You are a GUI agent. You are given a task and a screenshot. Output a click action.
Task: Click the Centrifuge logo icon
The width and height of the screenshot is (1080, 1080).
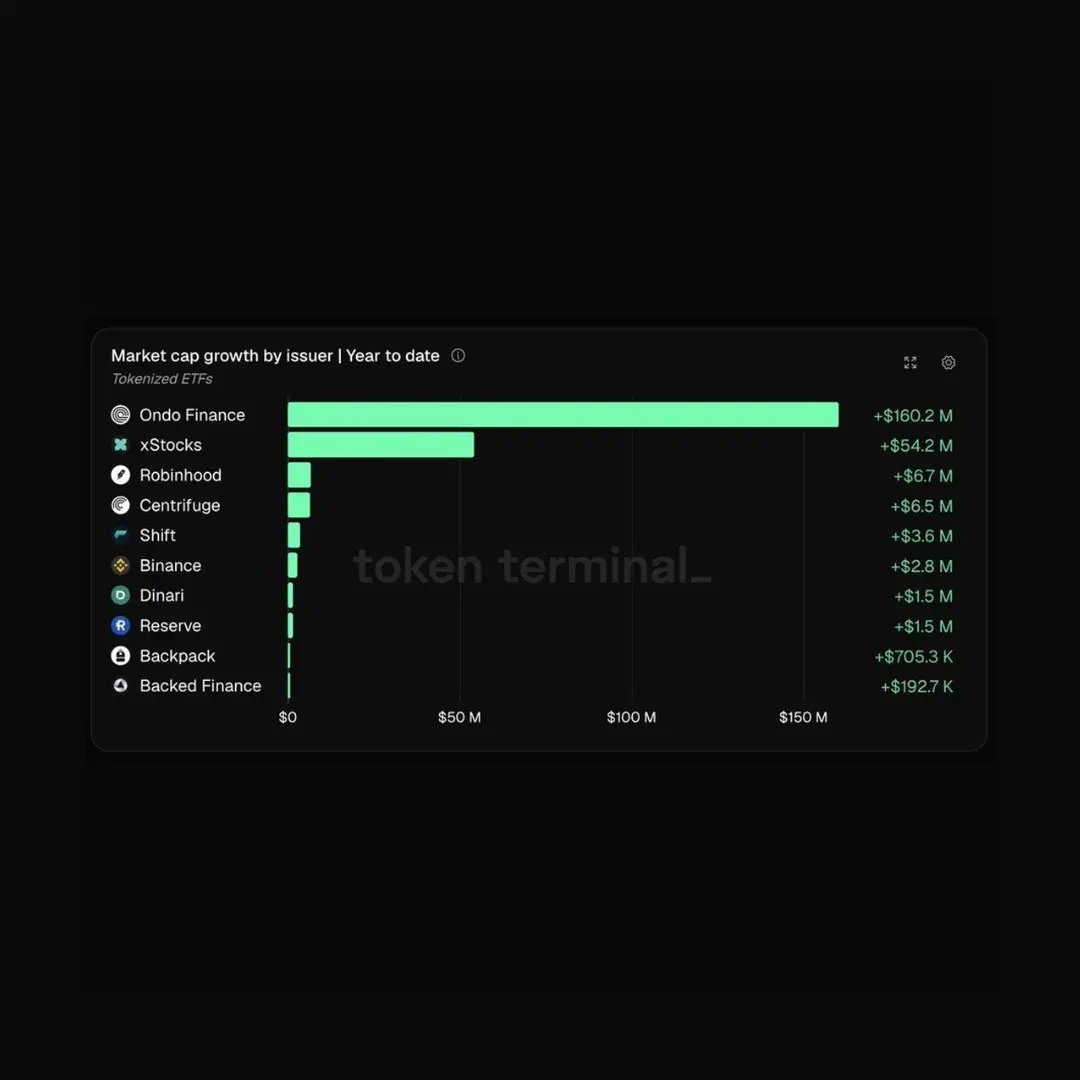pyautogui.click(x=121, y=505)
